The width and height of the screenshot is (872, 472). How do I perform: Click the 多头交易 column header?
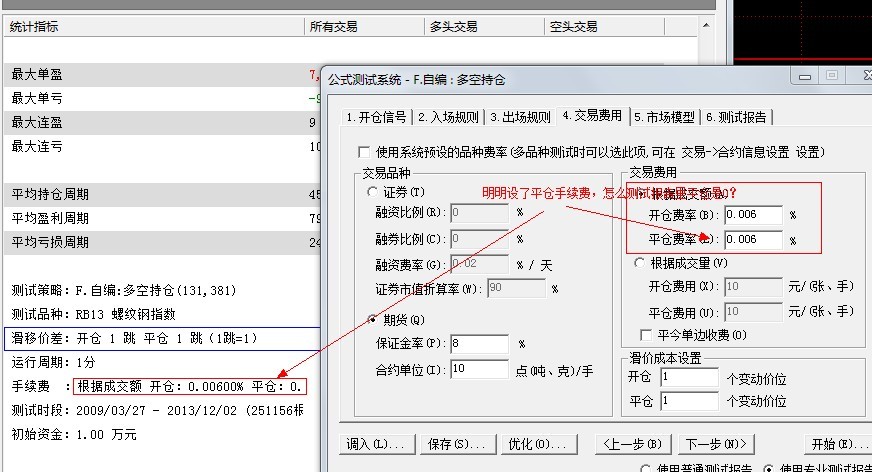(x=484, y=27)
